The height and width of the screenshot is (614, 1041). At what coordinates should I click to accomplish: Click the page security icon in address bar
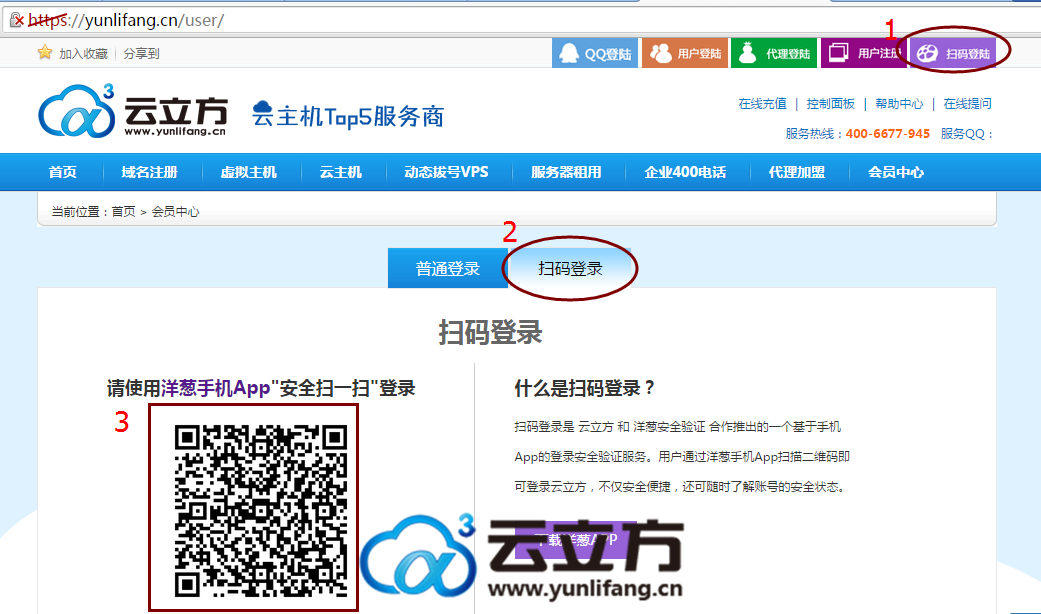tap(16, 20)
